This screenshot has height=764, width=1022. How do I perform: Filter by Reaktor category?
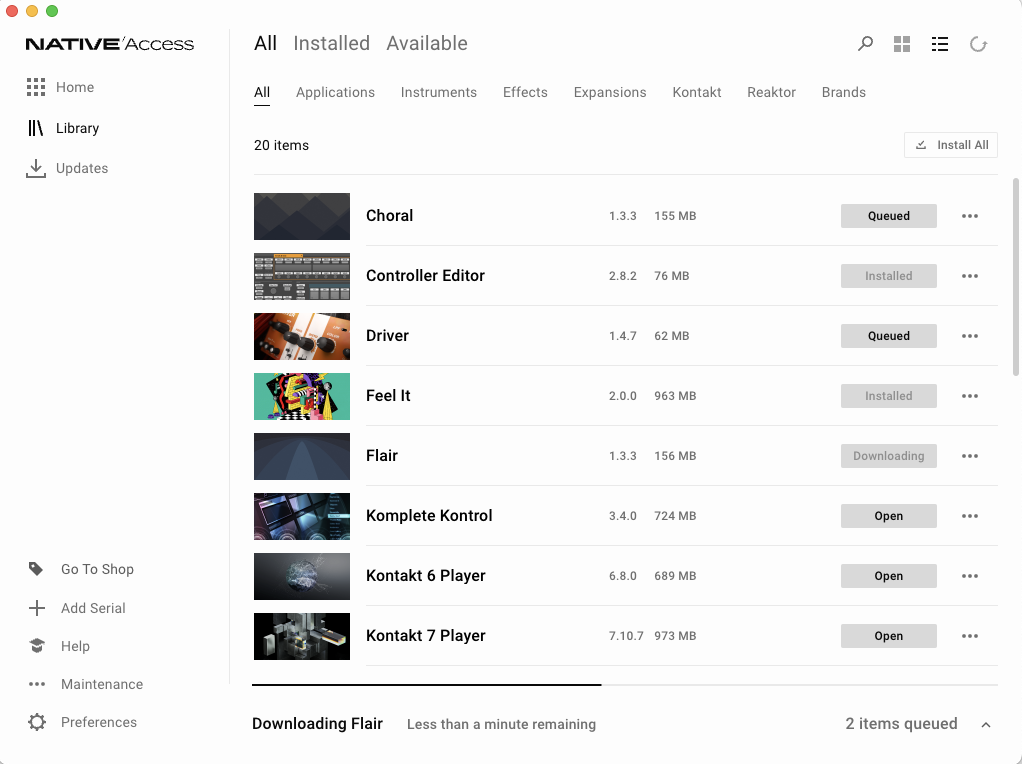point(771,92)
